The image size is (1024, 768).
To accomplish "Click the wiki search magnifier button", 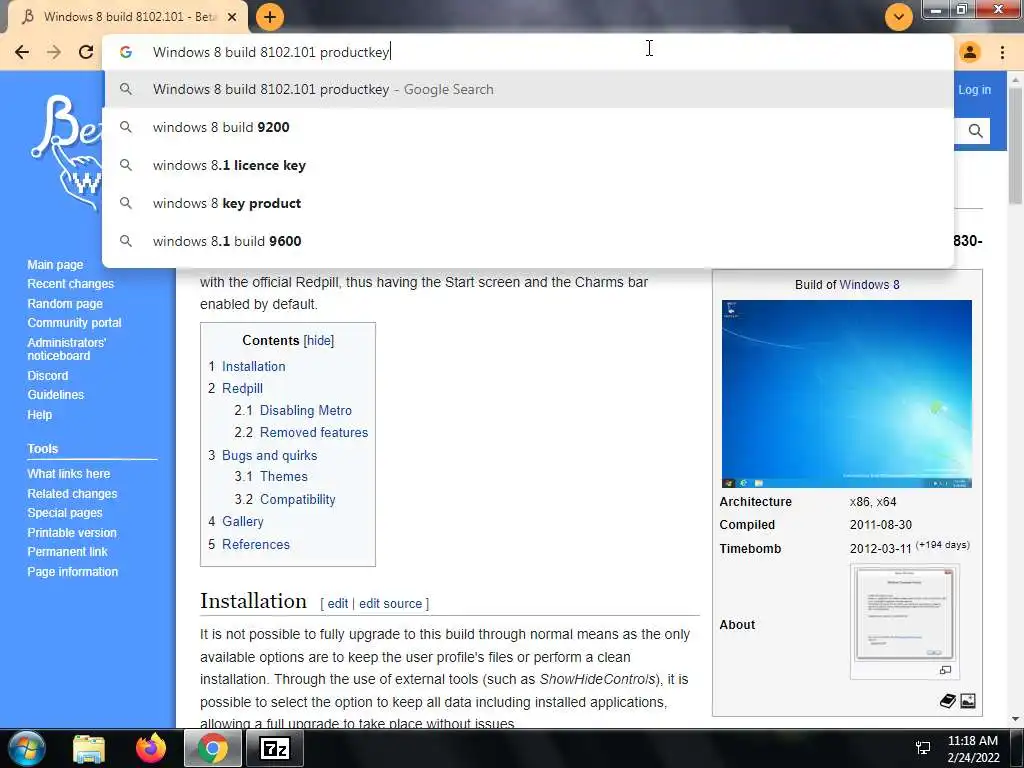I will pos(976,131).
